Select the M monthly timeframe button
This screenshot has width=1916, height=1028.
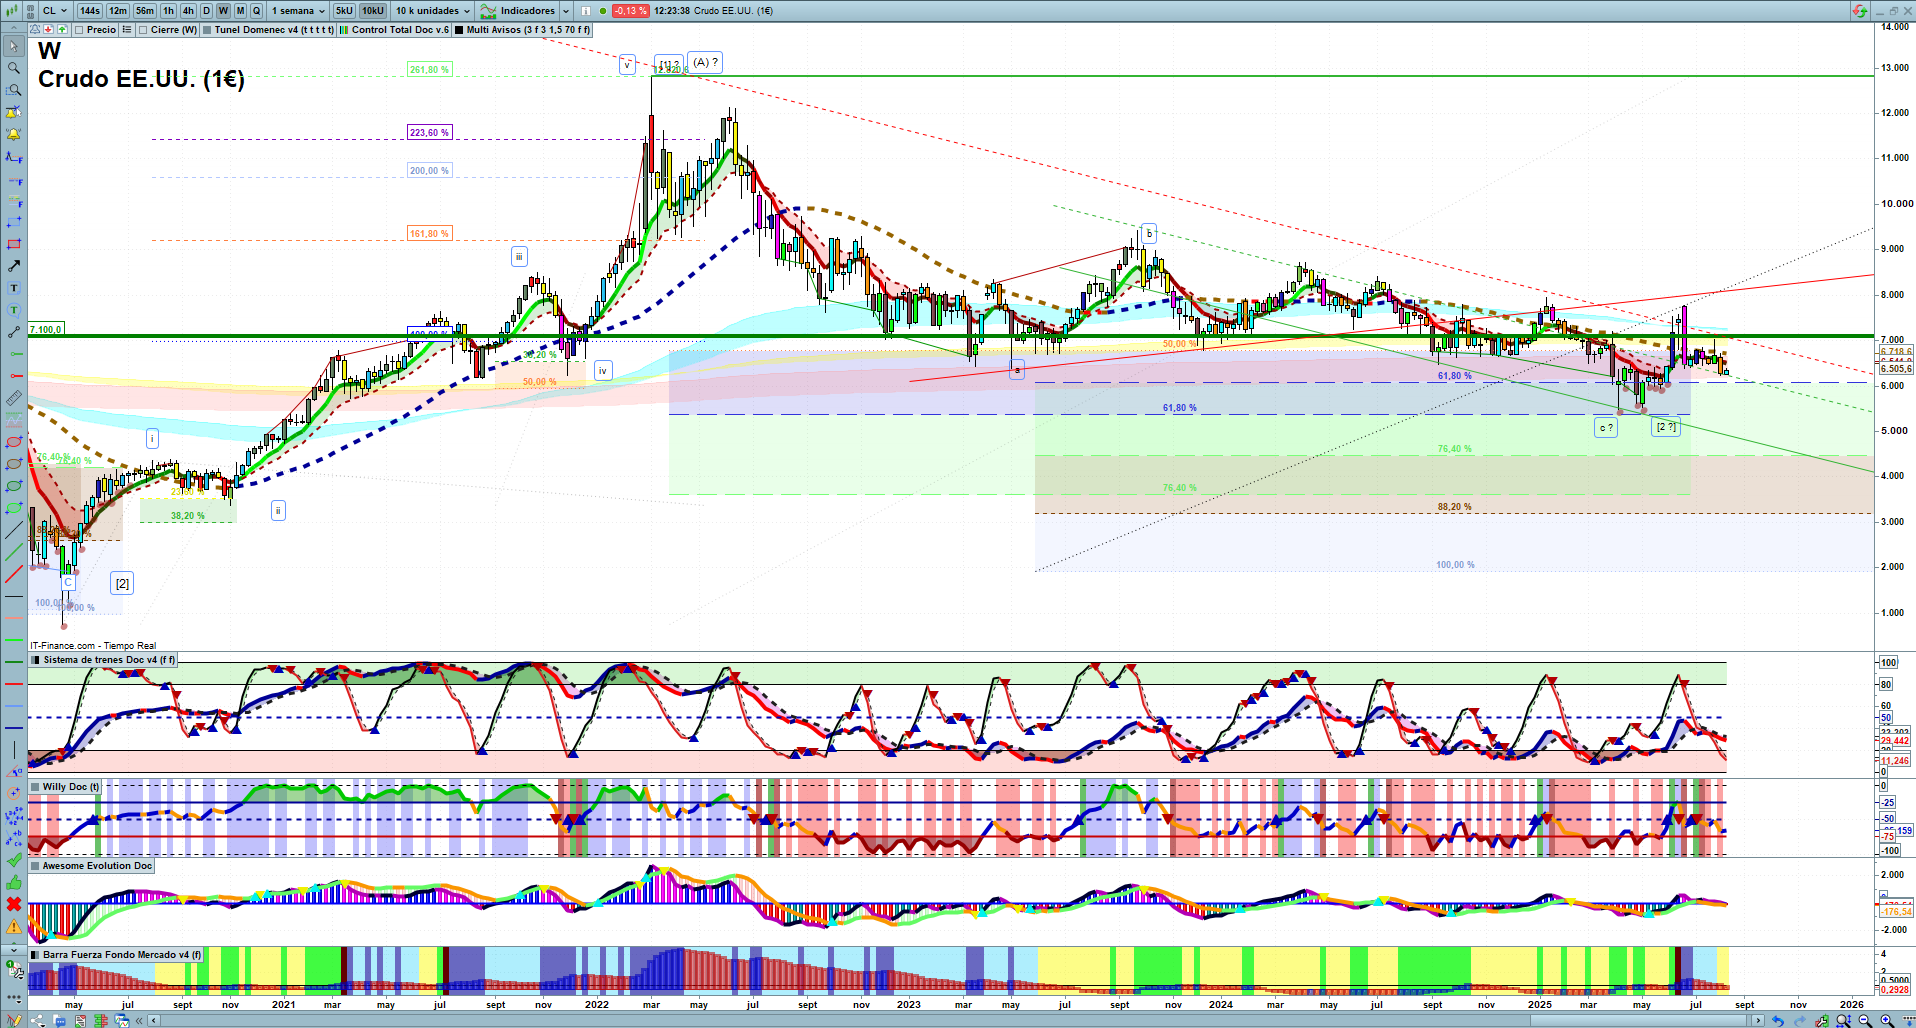240,11
